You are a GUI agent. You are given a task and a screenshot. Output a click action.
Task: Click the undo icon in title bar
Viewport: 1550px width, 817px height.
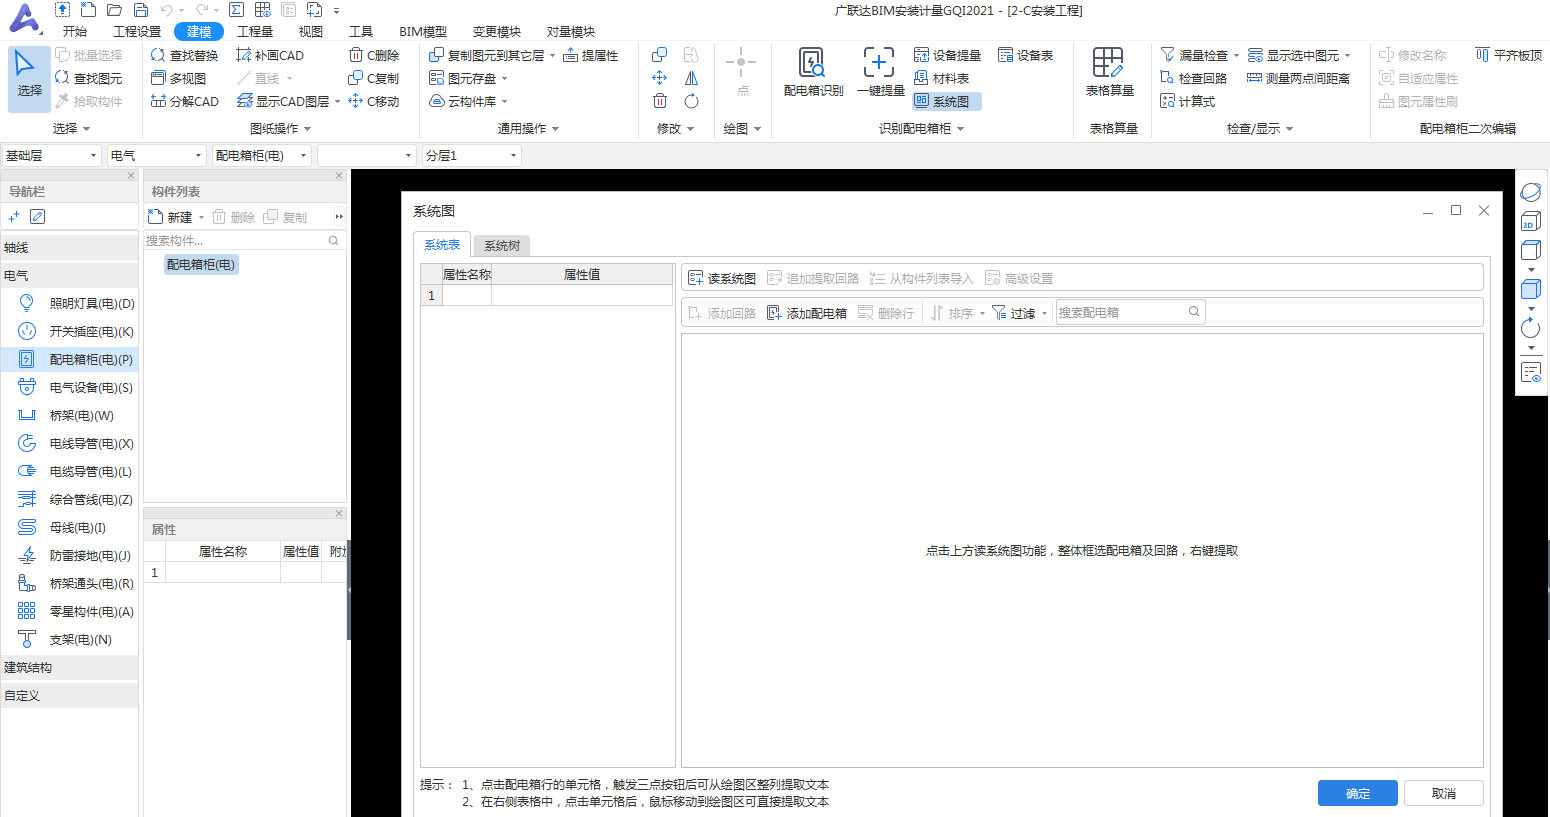[x=167, y=10]
